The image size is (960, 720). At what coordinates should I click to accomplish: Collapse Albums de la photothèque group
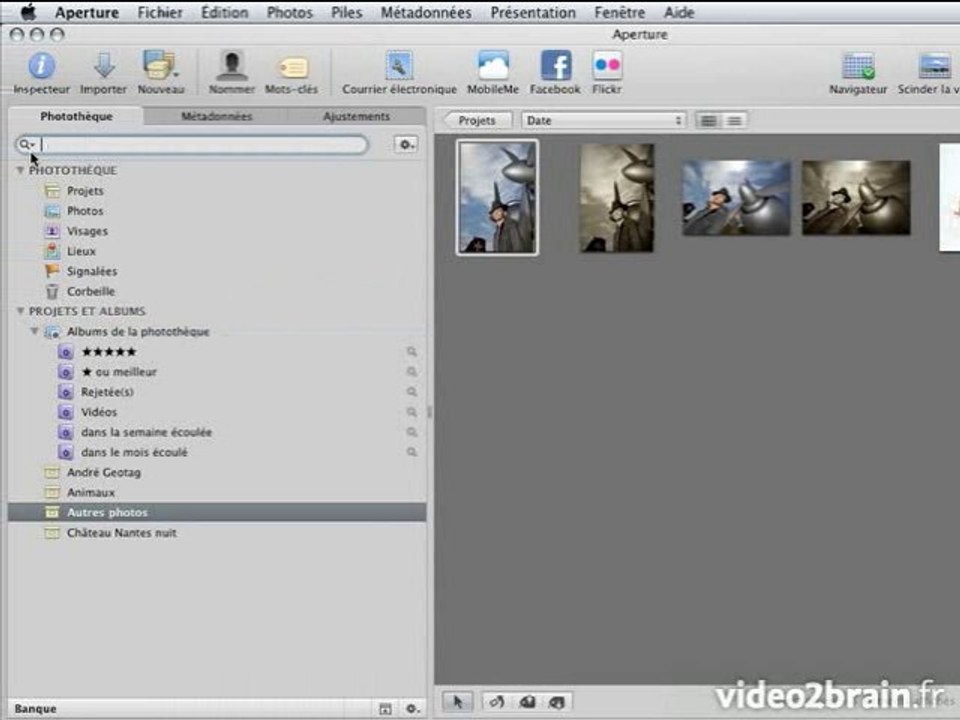35,331
